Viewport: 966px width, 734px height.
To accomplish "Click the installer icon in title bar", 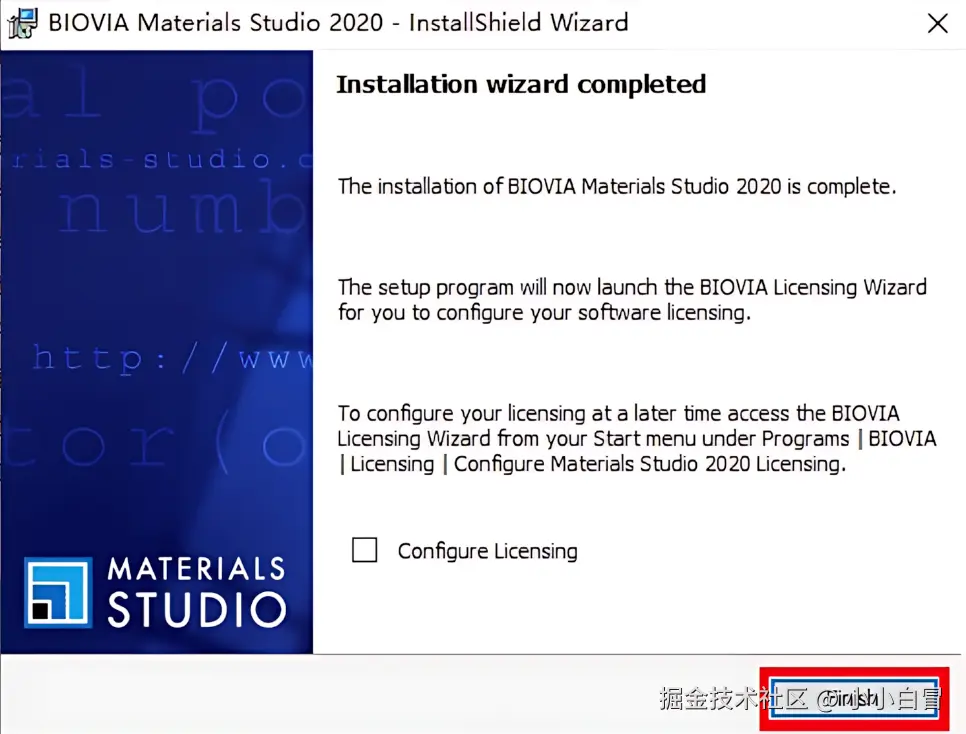I will (22, 23).
